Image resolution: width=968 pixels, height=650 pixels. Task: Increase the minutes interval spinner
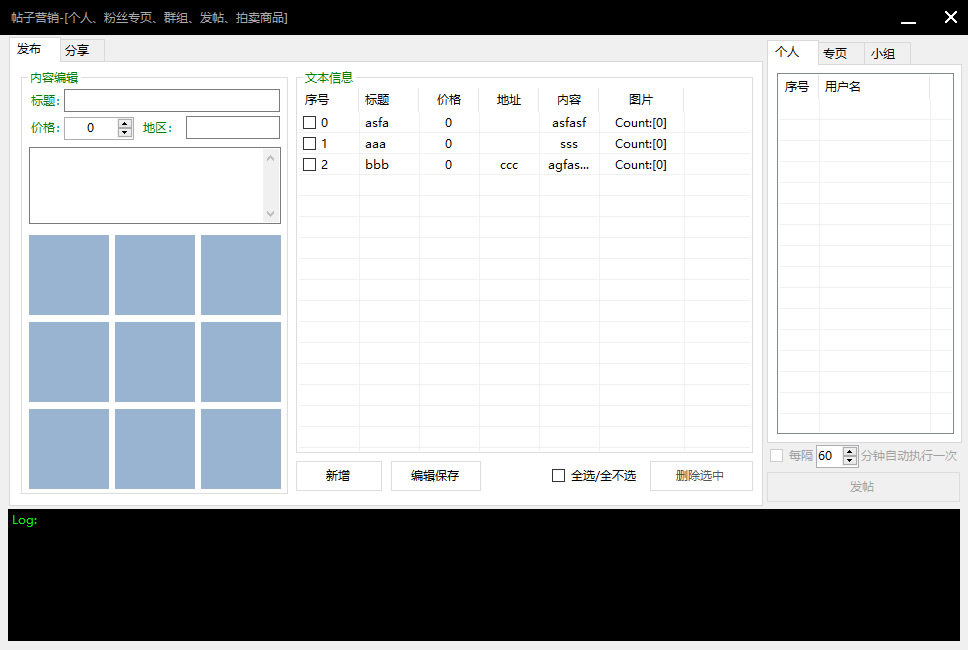850,451
